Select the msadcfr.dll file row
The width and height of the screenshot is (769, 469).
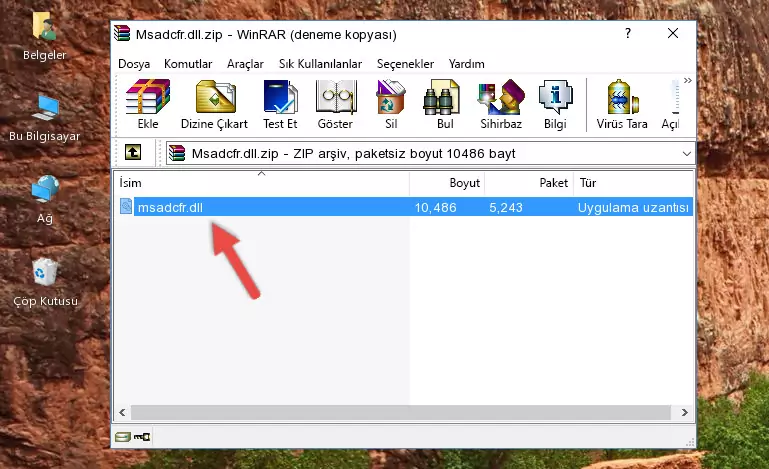pos(405,207)
